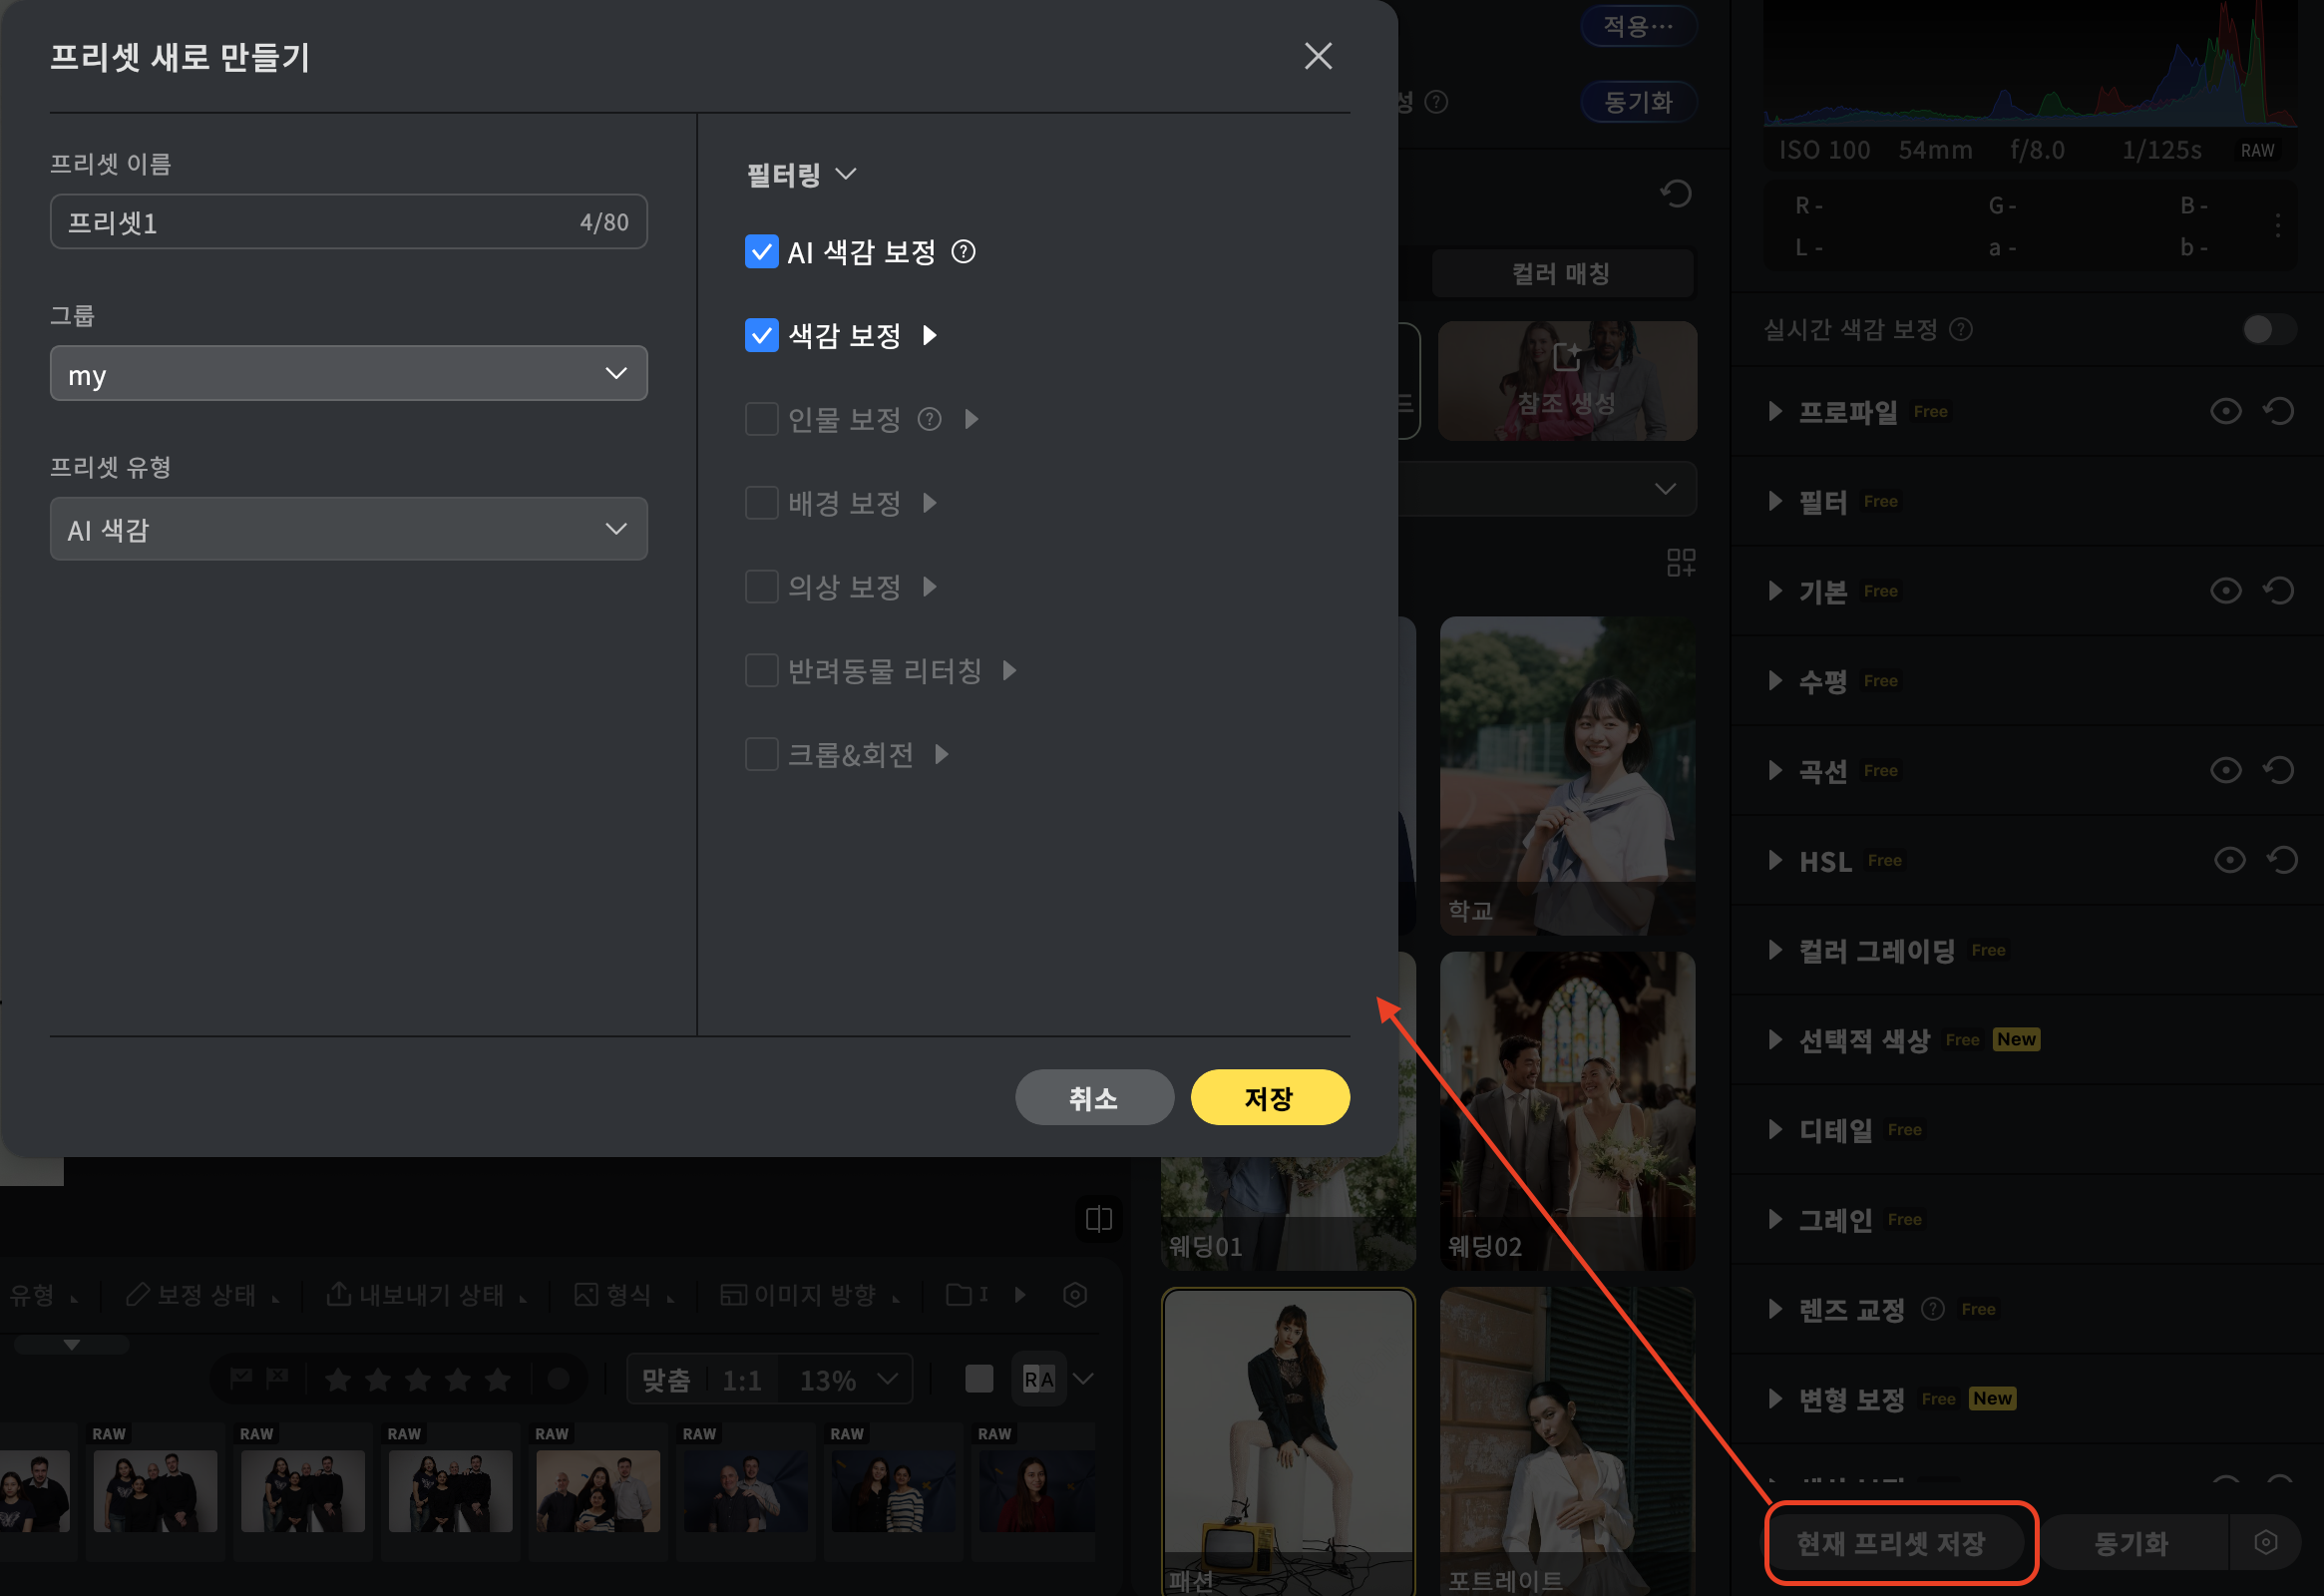Click the settings icon next to the bottom 동기화 button
2324x1596 pixels.
pyautogui.click(x=2265, y=1542)
